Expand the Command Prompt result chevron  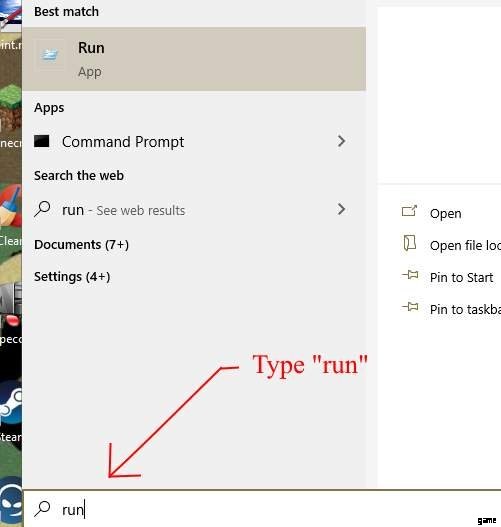coord(341,141)
